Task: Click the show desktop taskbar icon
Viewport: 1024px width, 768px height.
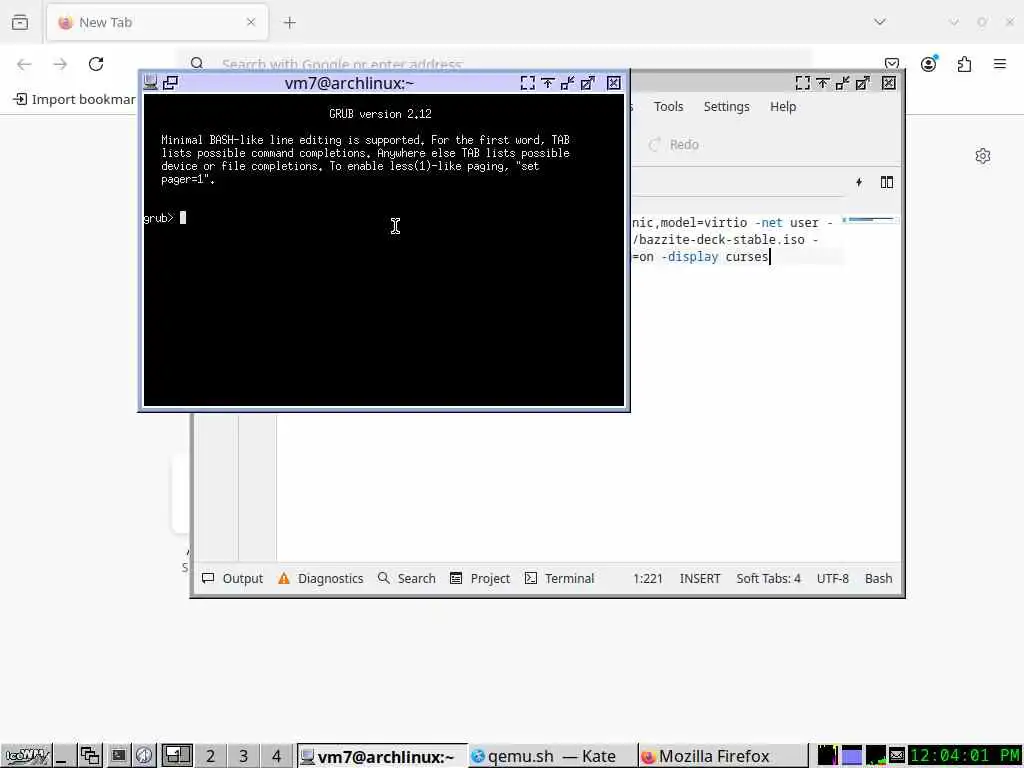Action: point(63,756)
